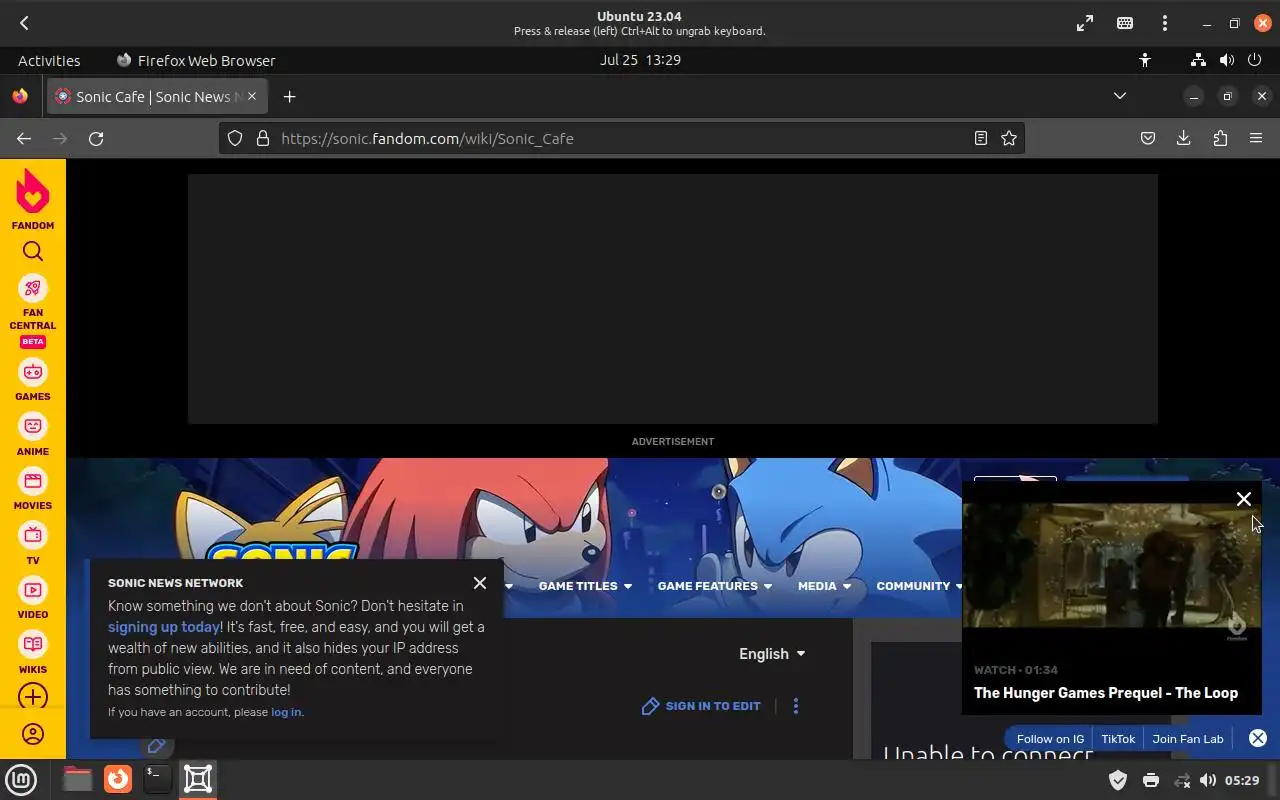Open the Movies sidebar category
1280x800 pixels.
click(33, 489)
